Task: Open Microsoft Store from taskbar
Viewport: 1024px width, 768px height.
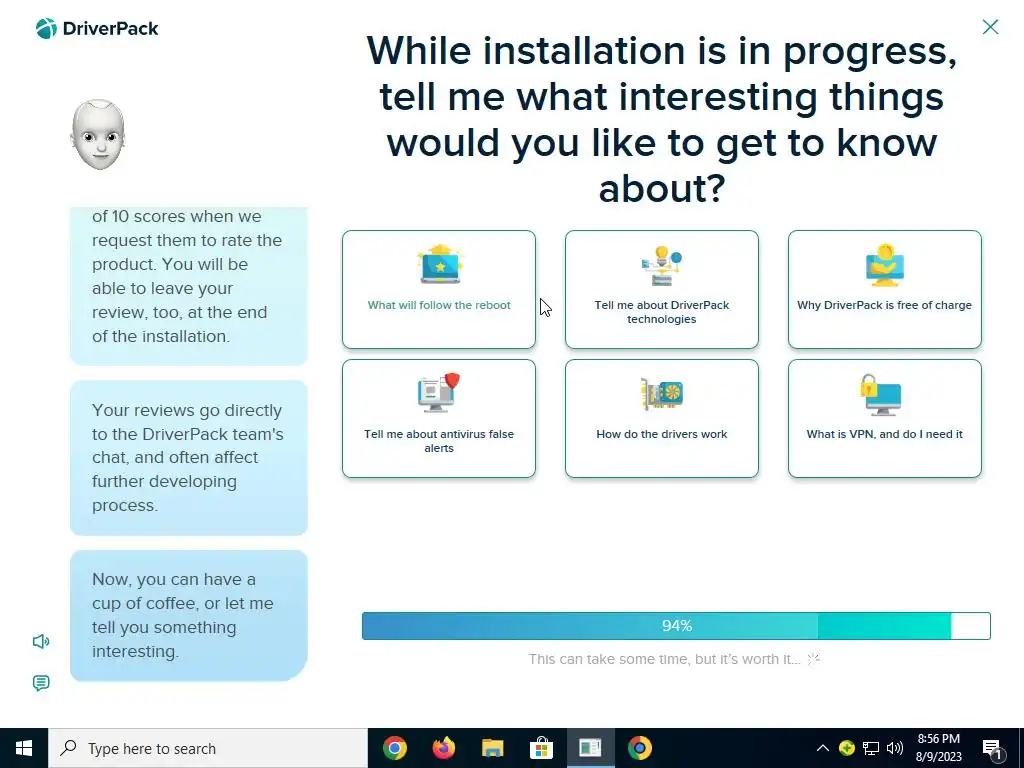Action: pos(541,748)
